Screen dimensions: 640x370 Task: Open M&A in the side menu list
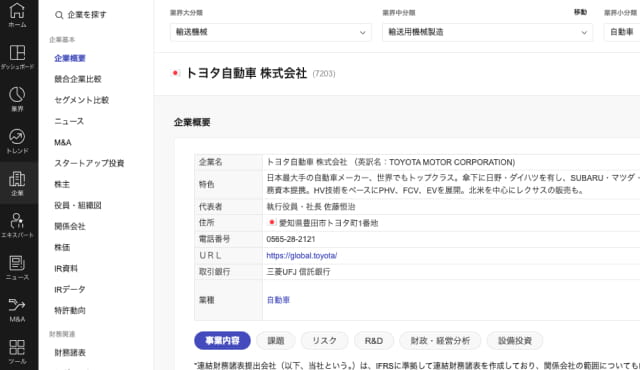[62, 142]
